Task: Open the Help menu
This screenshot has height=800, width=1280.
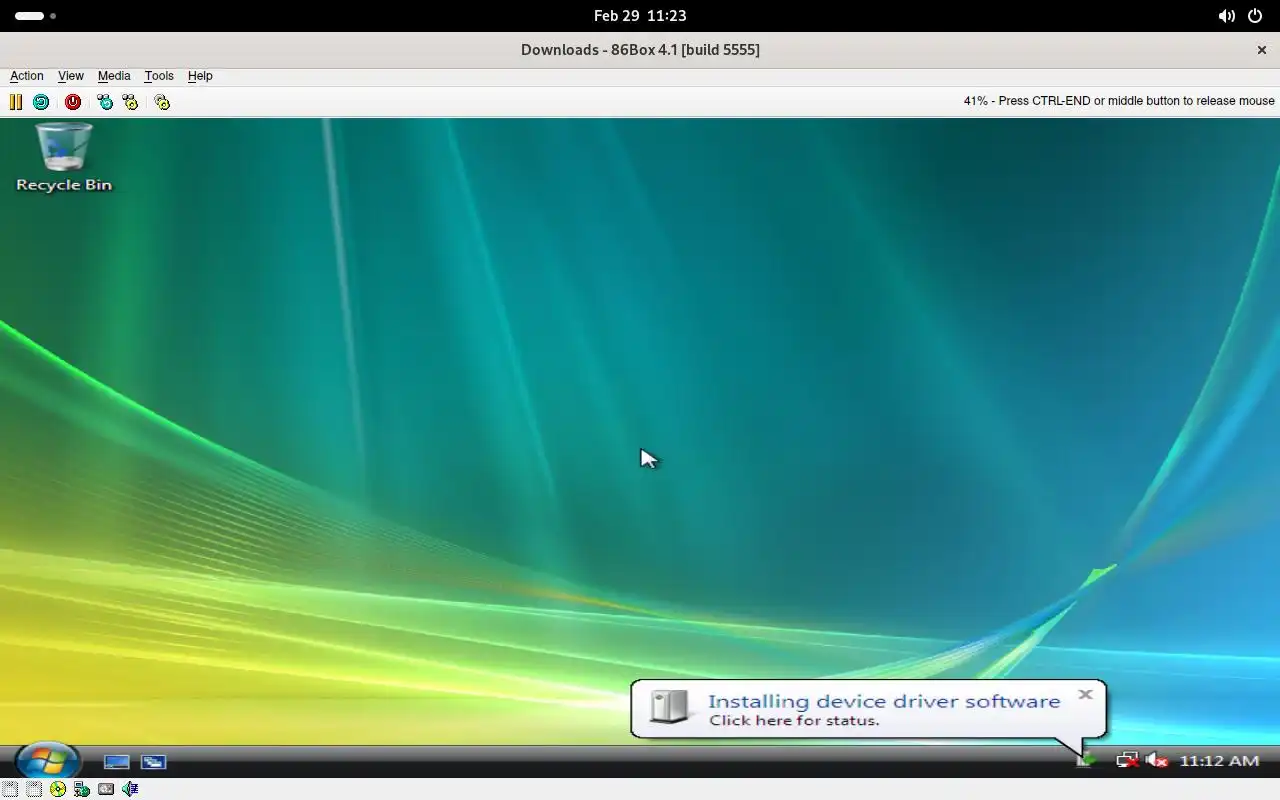Action: click(x=200, y=76)
